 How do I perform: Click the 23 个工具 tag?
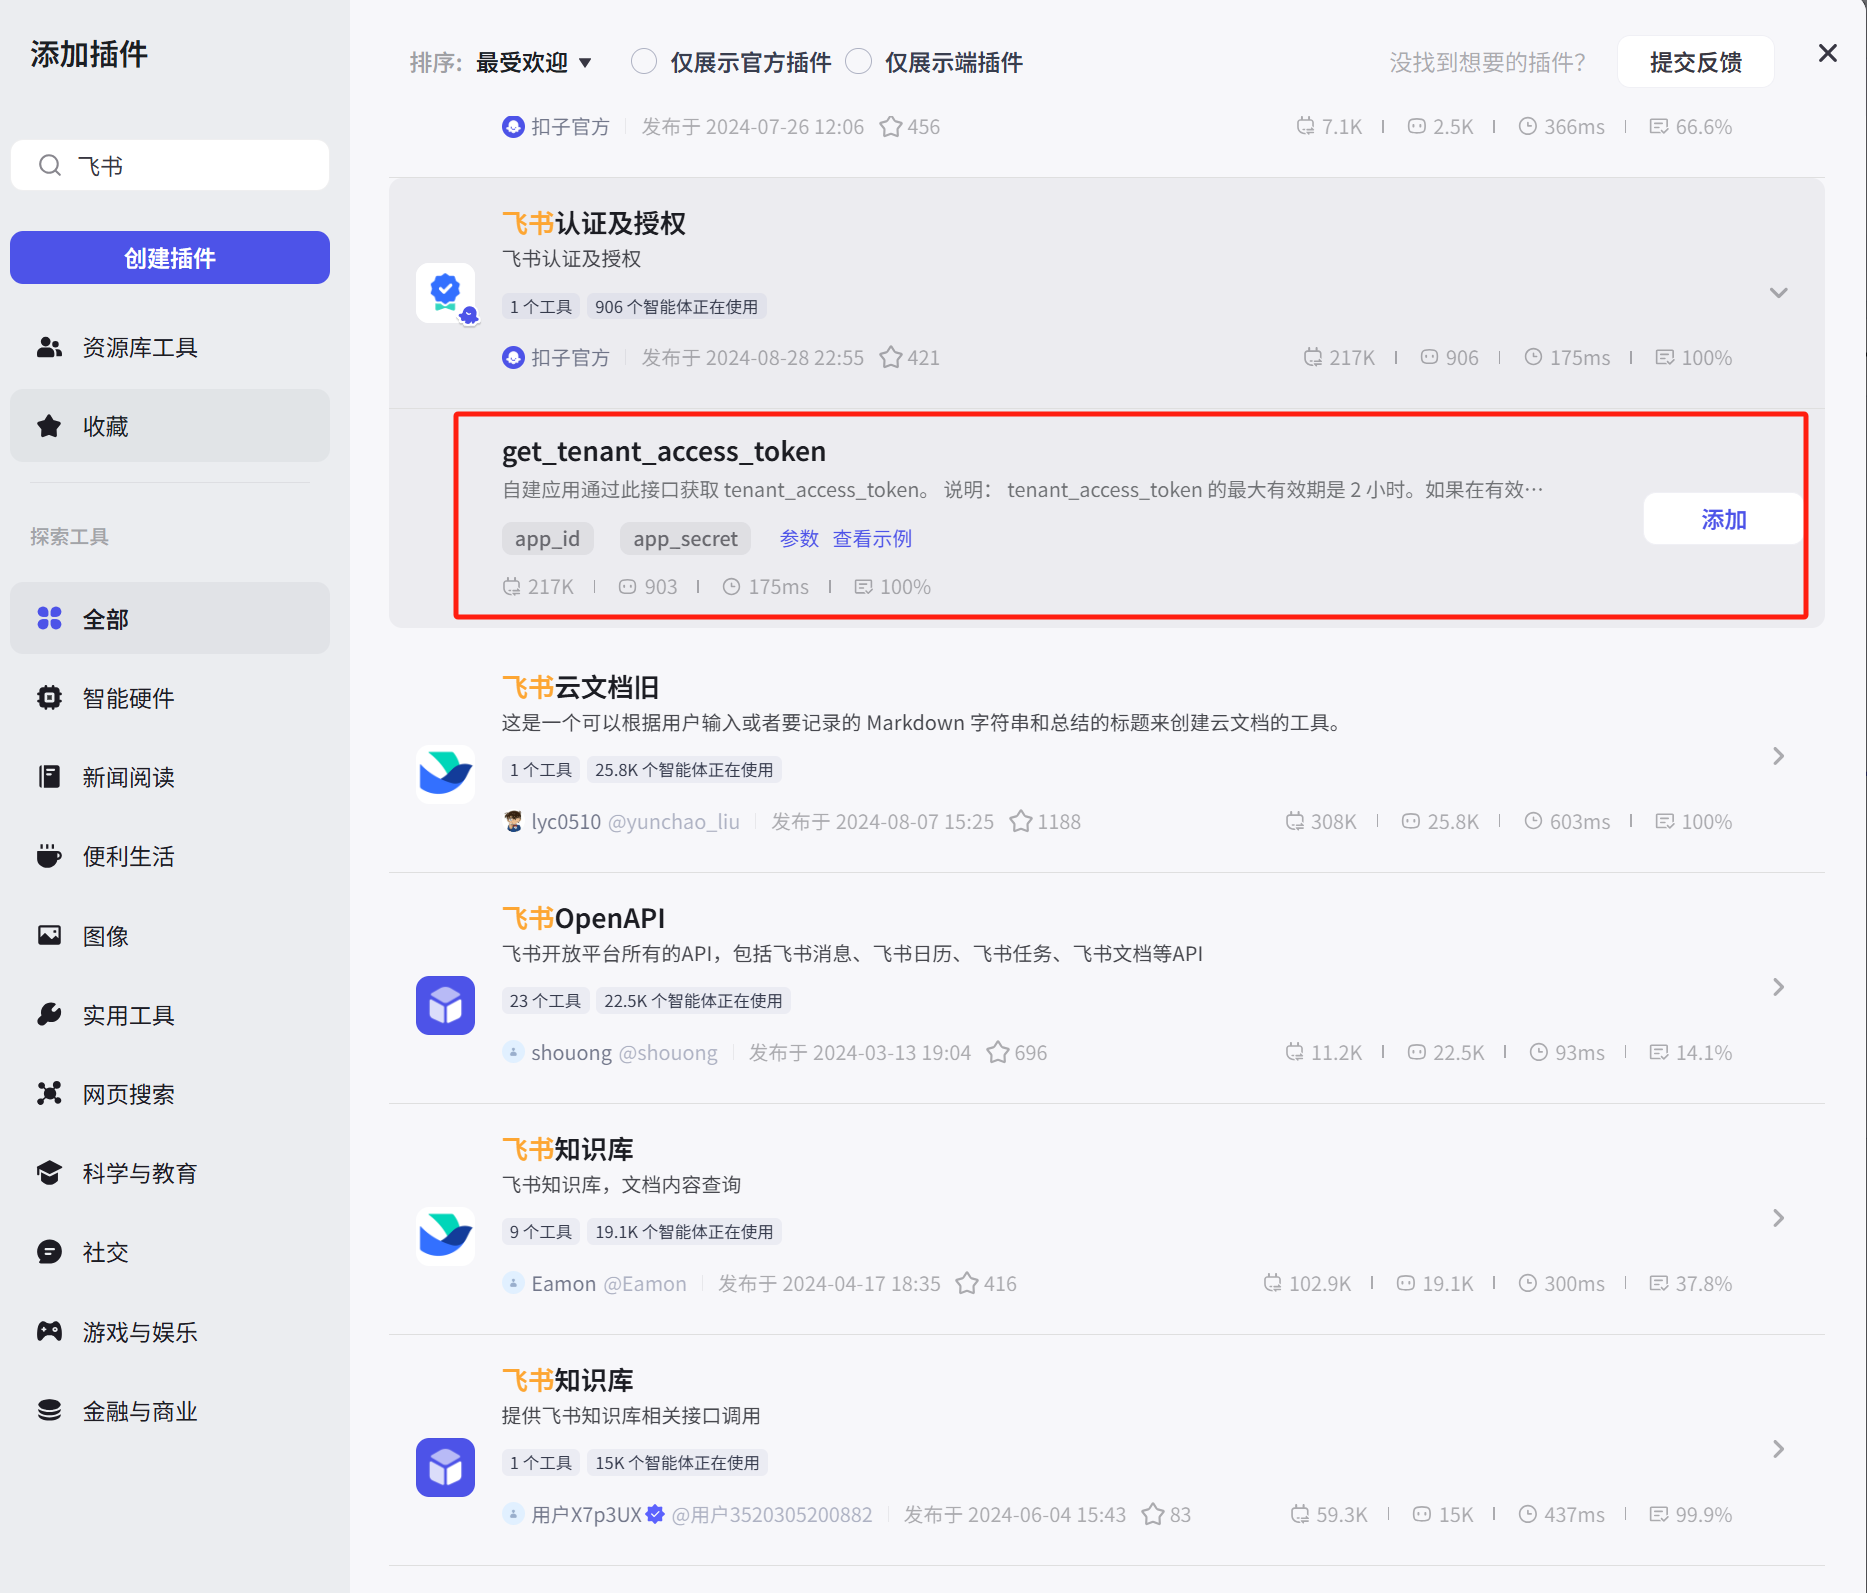pos(545,1000)
